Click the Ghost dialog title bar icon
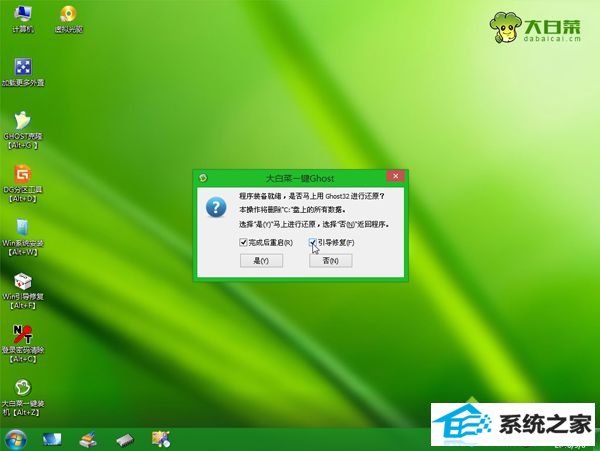 tap(203, 178)
